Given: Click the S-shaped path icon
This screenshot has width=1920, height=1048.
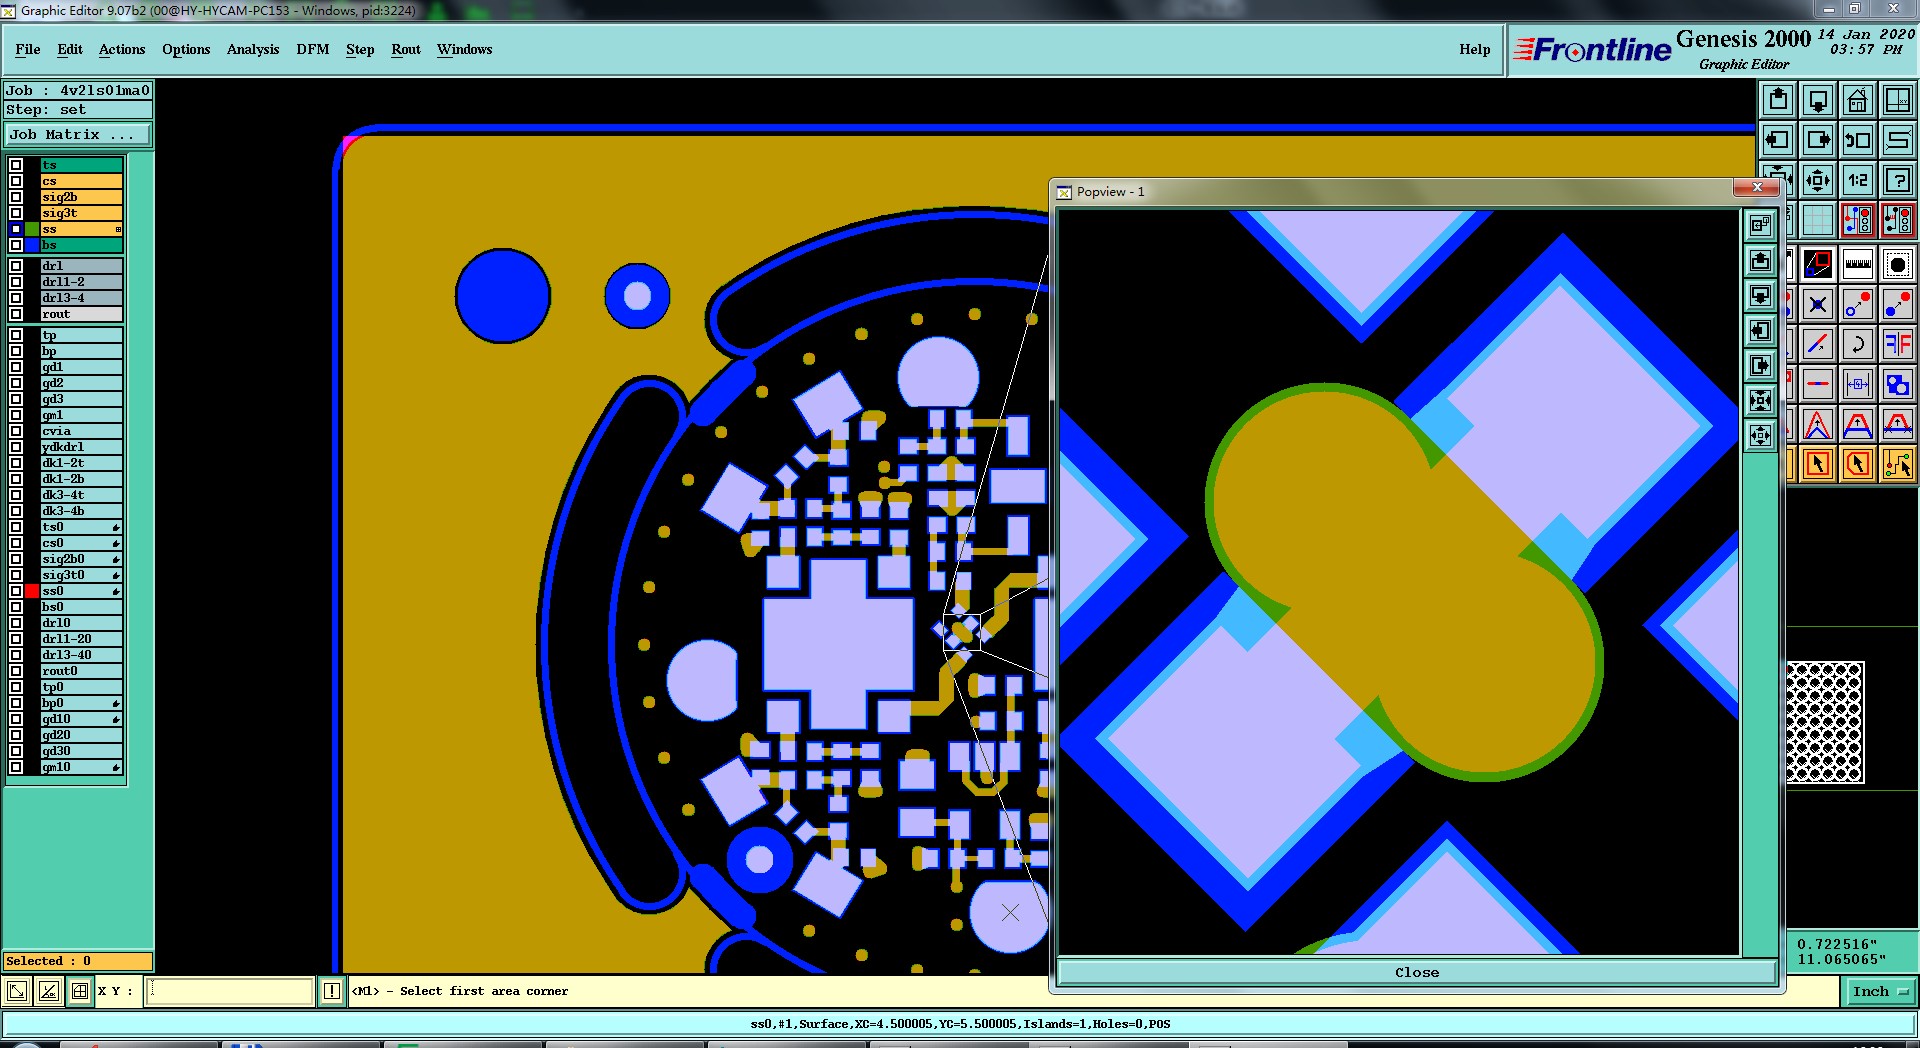Looking at the screenshot, I should click(x=1898, y=140).
